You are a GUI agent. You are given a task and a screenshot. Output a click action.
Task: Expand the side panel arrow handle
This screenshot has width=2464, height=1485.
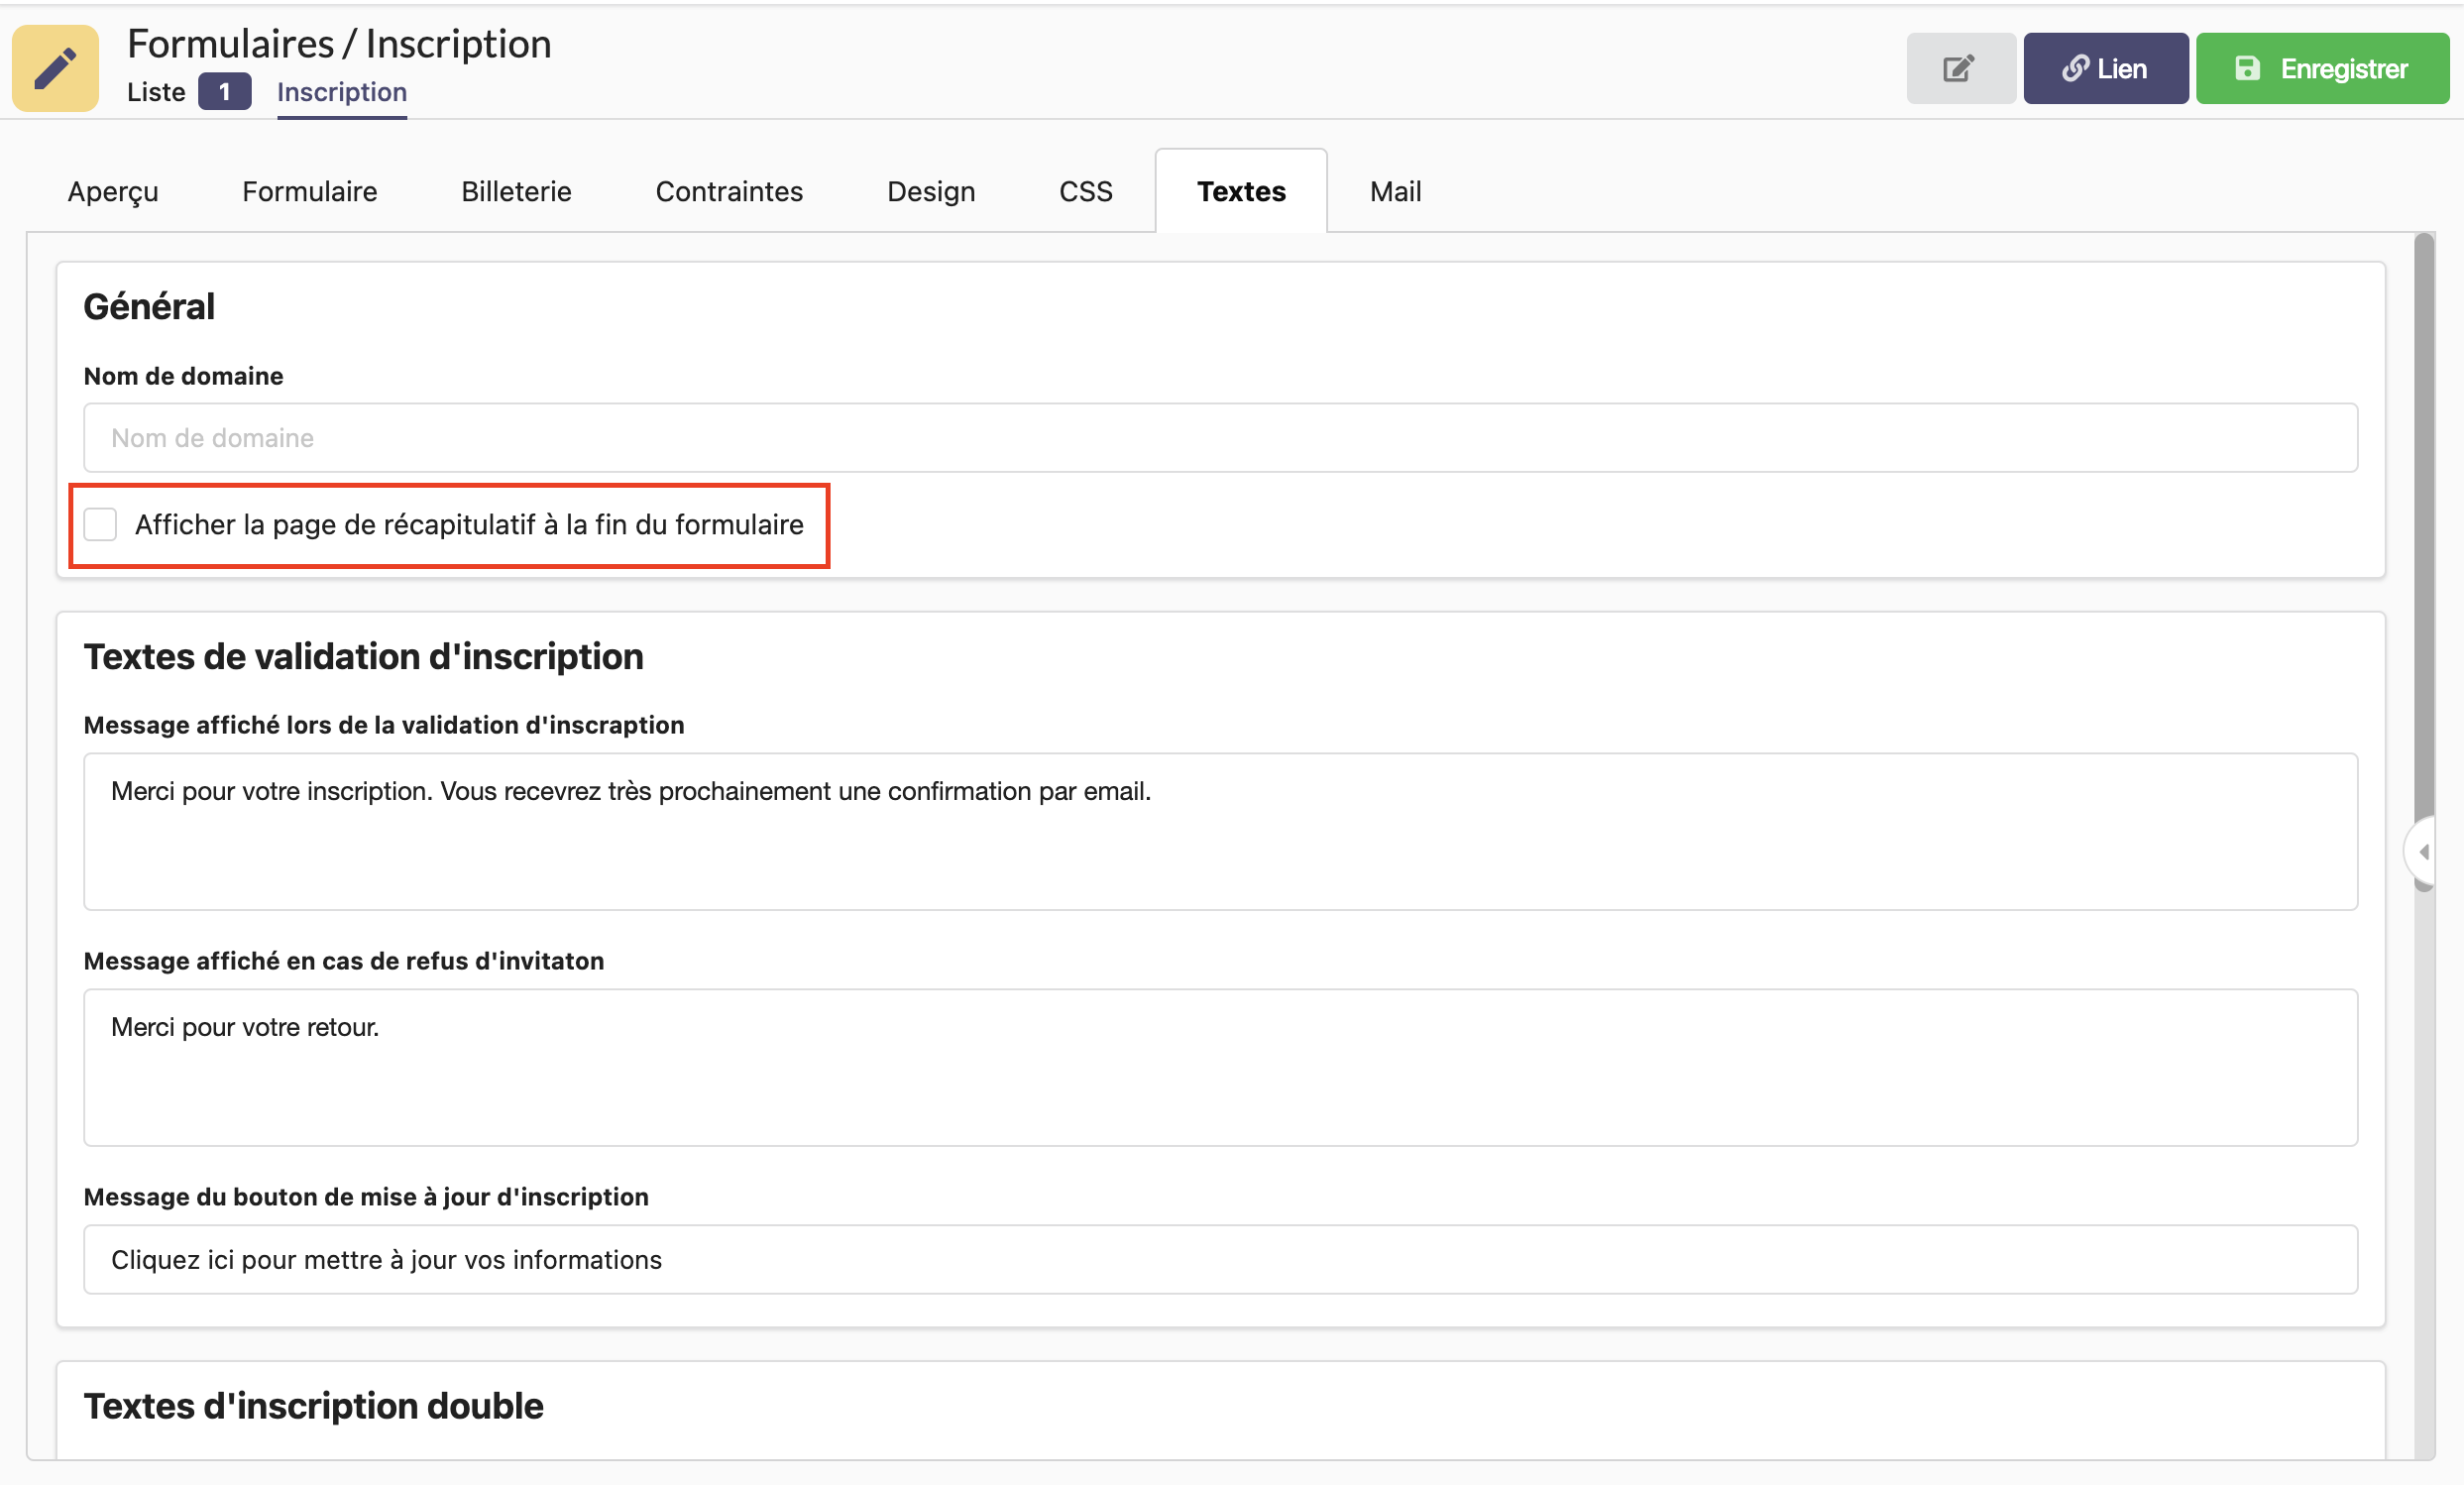[x=2422, y=852]
